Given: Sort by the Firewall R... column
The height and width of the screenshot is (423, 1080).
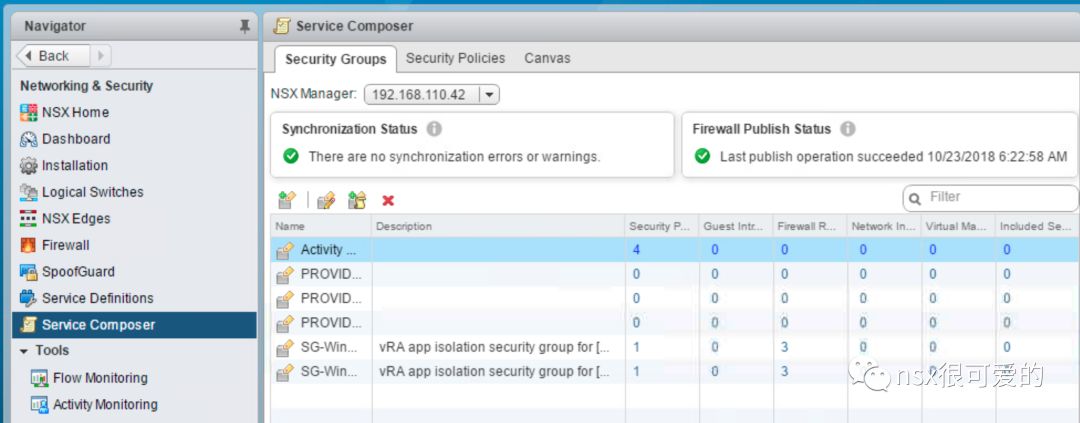Looking at the screenshot, I should (809, 226).
